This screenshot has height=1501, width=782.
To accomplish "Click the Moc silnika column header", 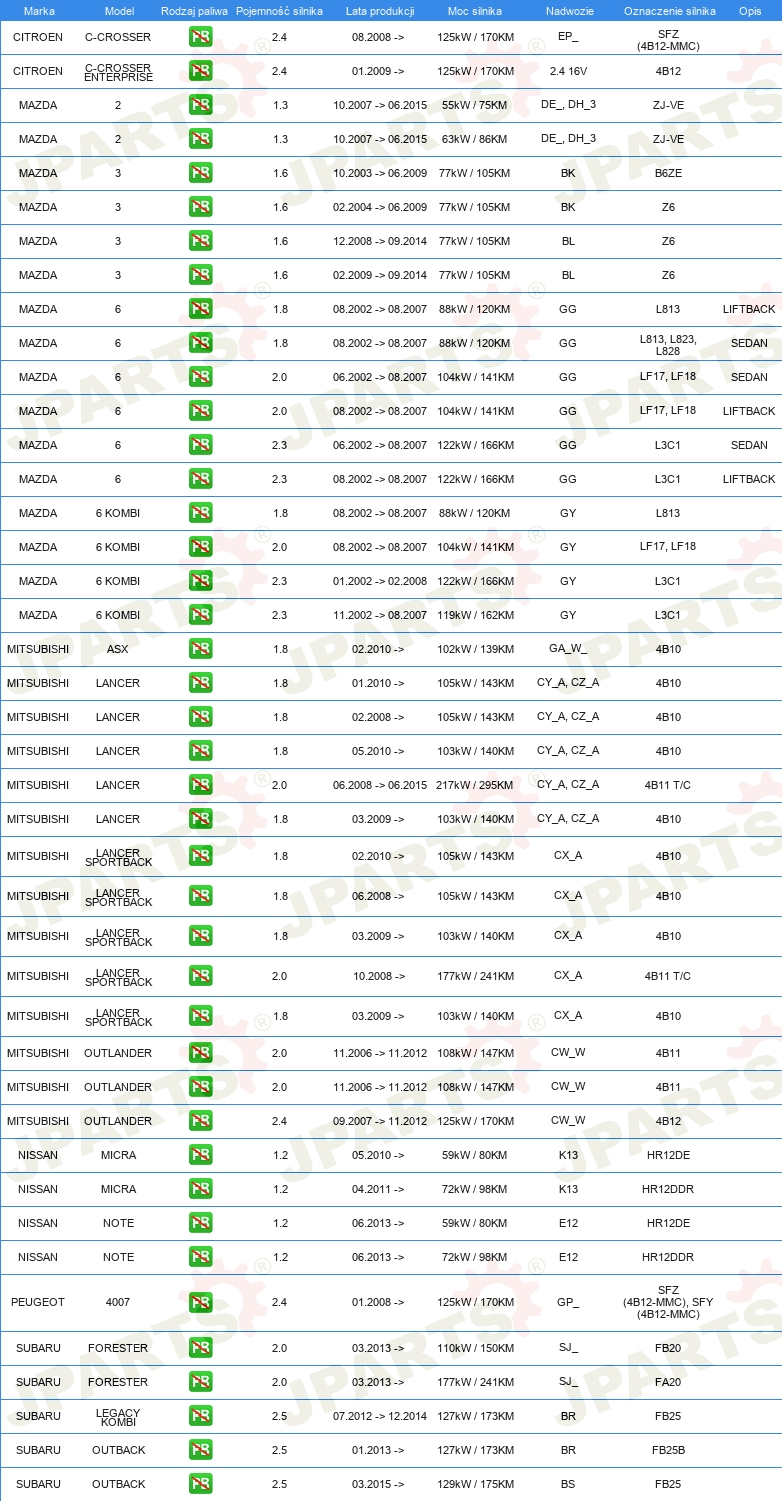I will pyautogui.click(x=475, y=11).
